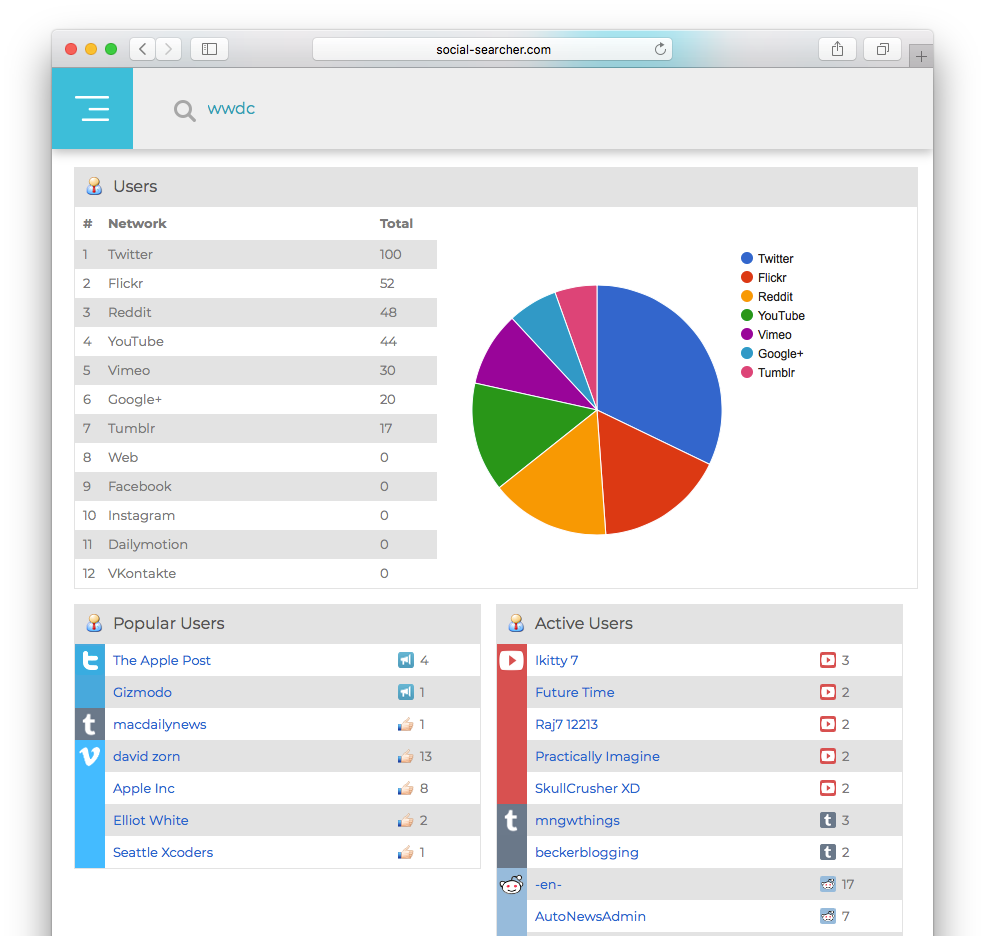Click the Popular Users header icon
The width and height of the screenshot is (989, 936).
[94, 623]
